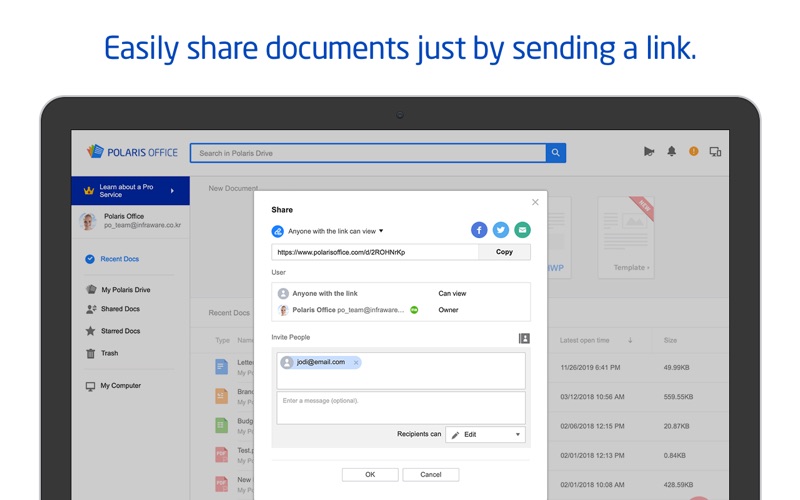
Task: Share the link via Facebook icon
Action: (479, 230)
